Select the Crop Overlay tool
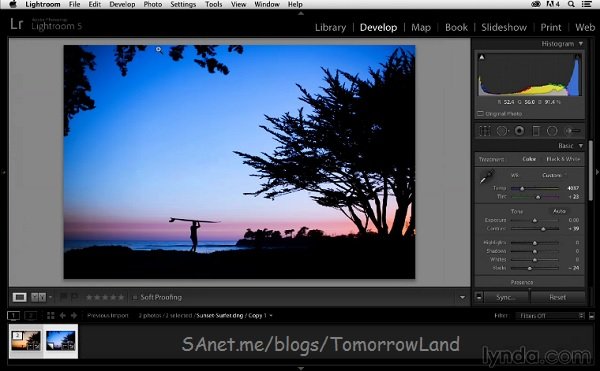The height and width of the screenshot is (371, 600). pos(485,131)
